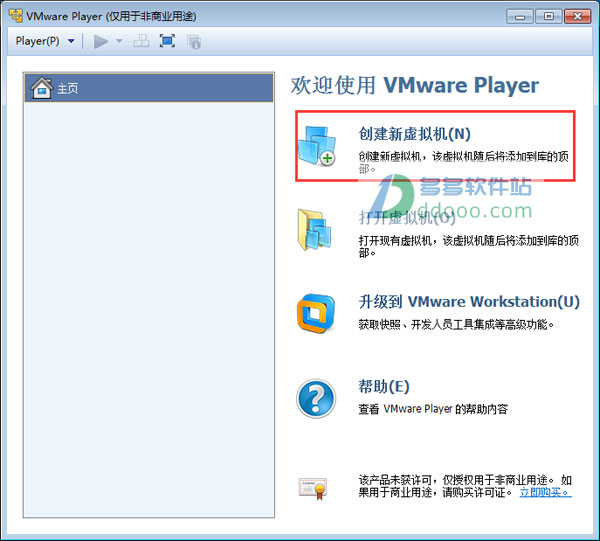
Task: Click license notice text 该产品未获许可
Action: [396, 480]
